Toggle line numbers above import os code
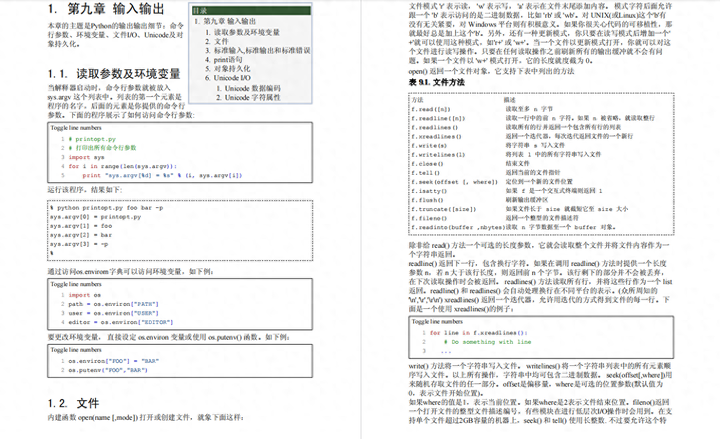Screen dimensions: 720x439 (76, 284)
